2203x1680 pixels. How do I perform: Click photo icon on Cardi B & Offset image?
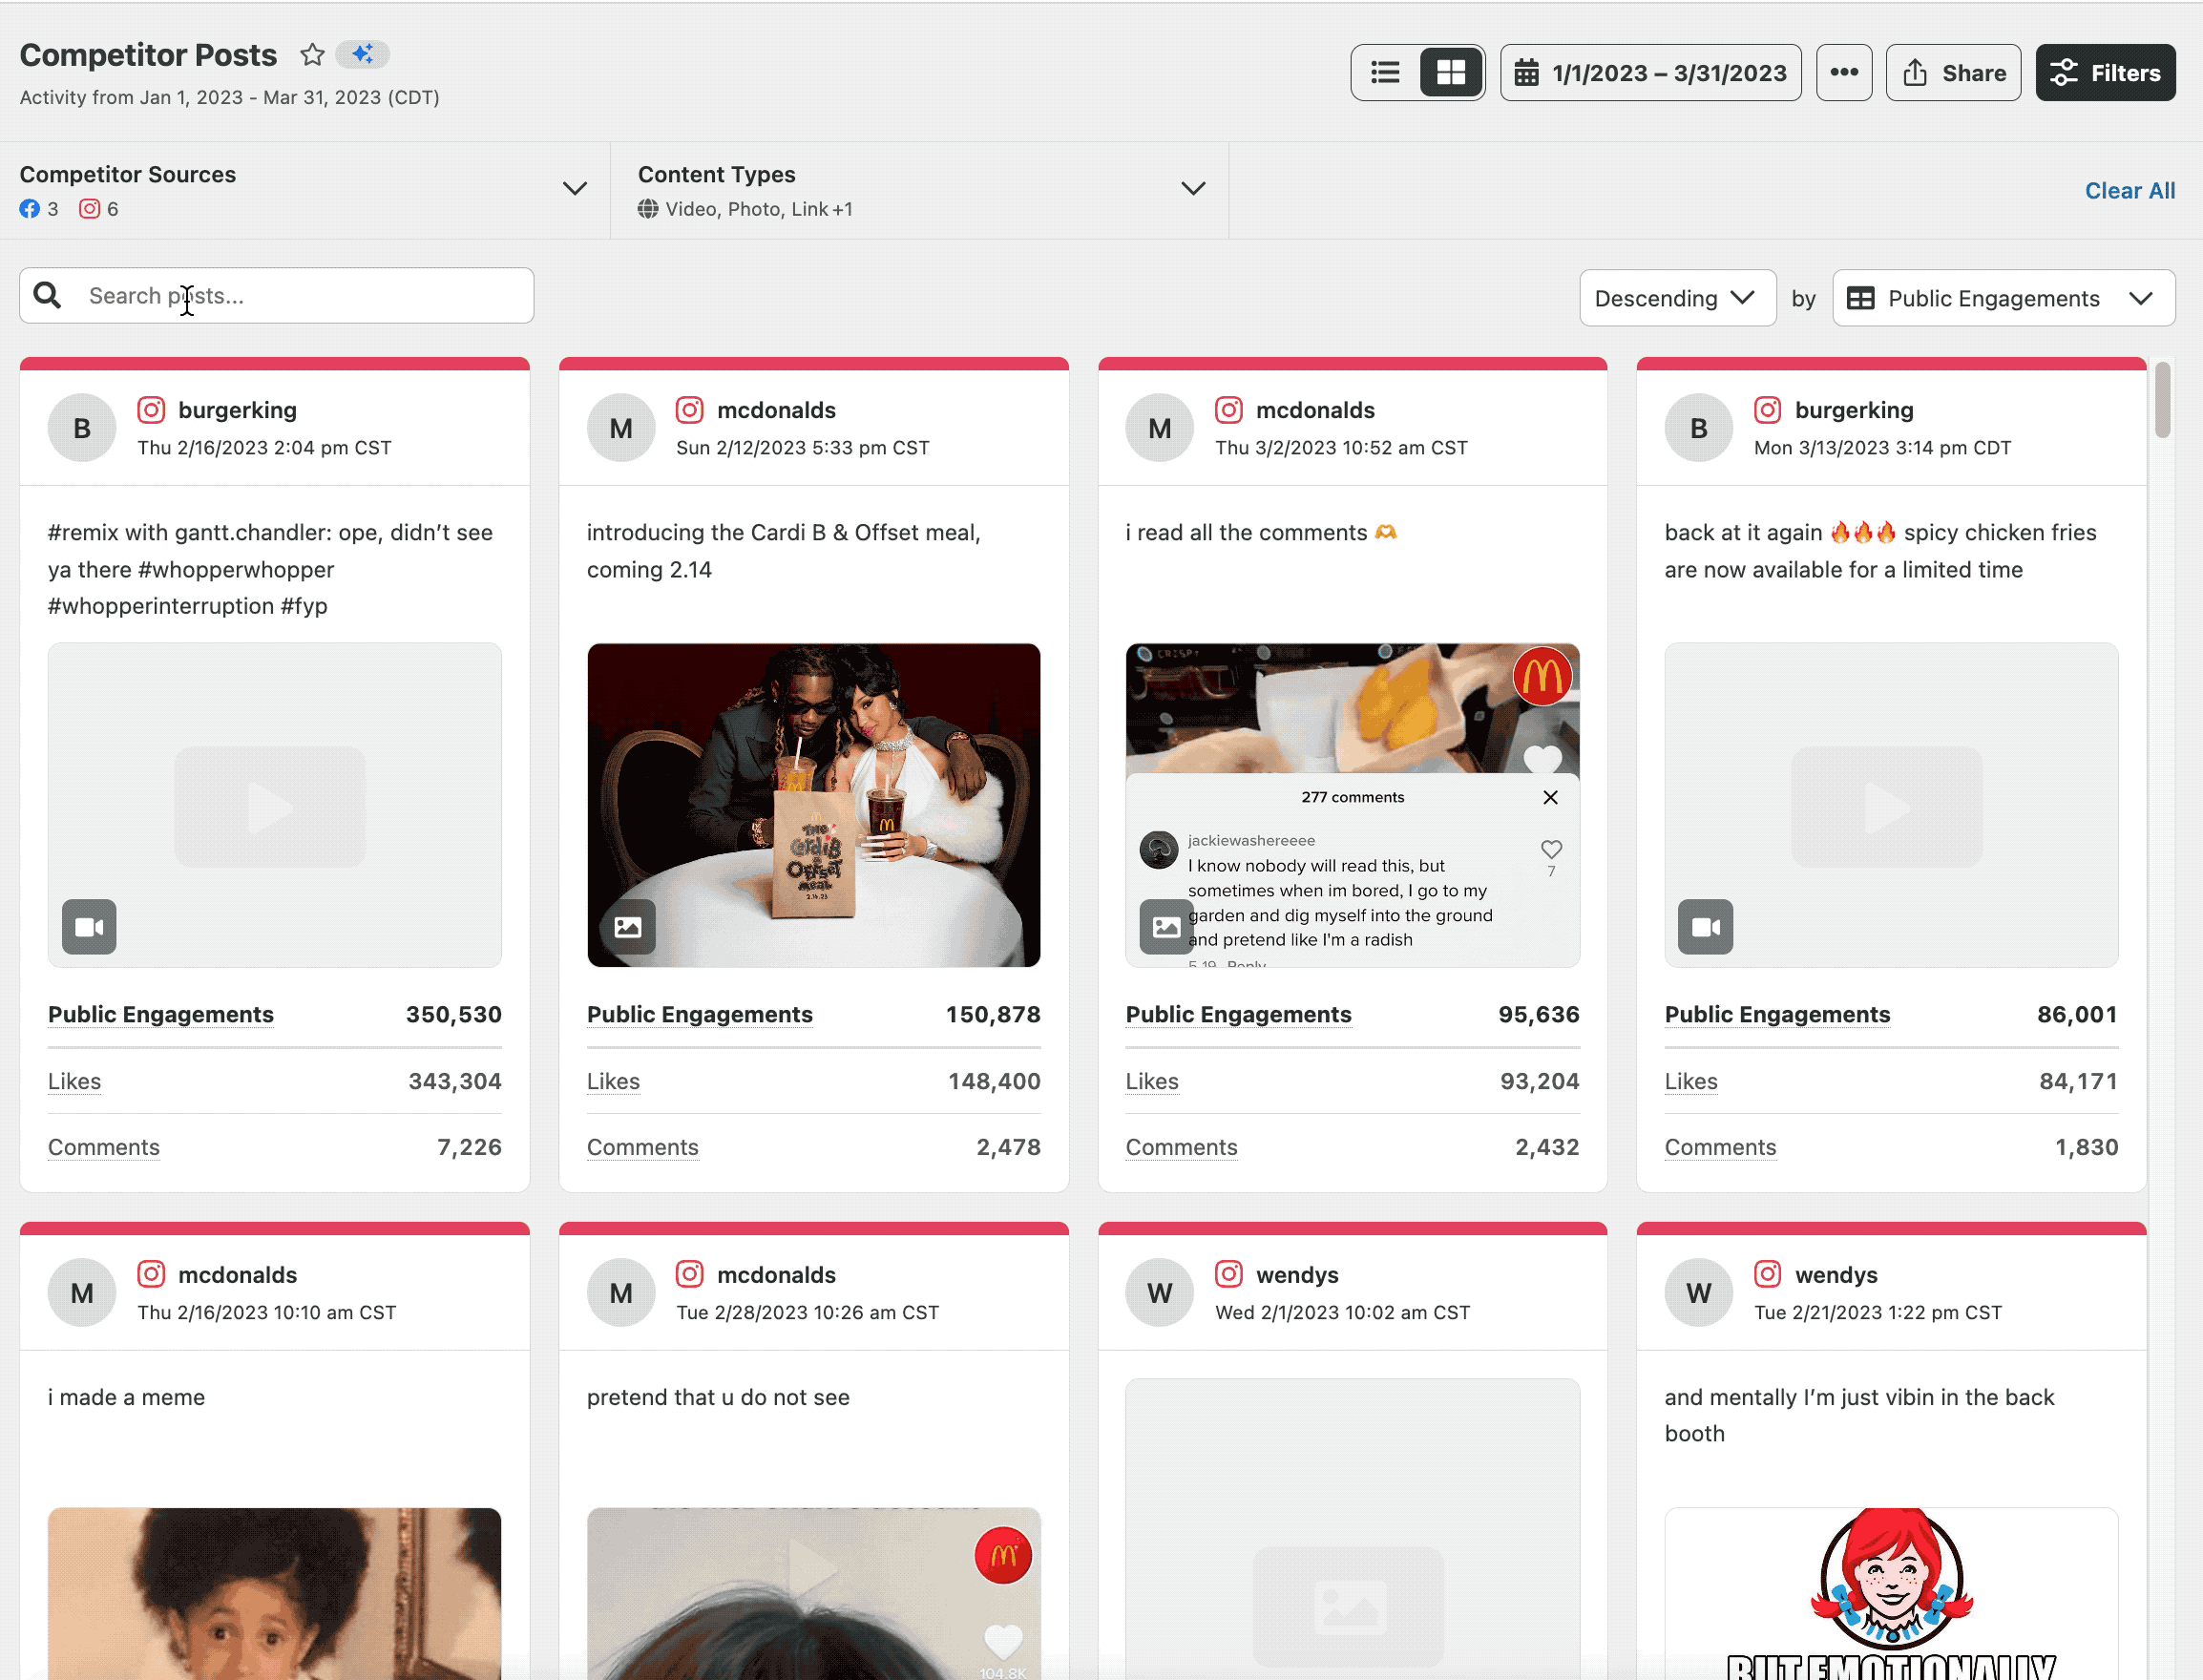pyautogui.click(x=628, y=927)
